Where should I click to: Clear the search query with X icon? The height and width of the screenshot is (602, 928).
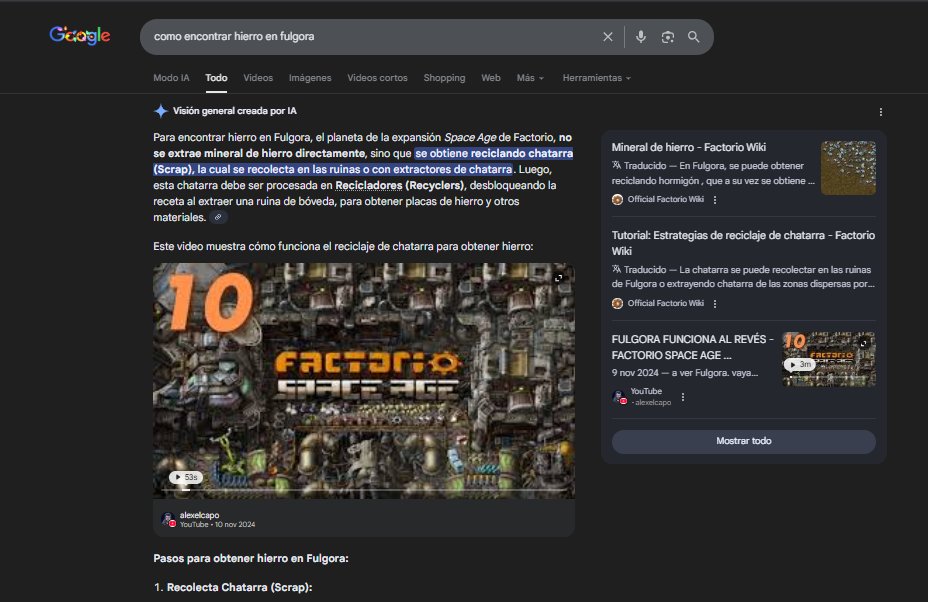click(607, 37)
